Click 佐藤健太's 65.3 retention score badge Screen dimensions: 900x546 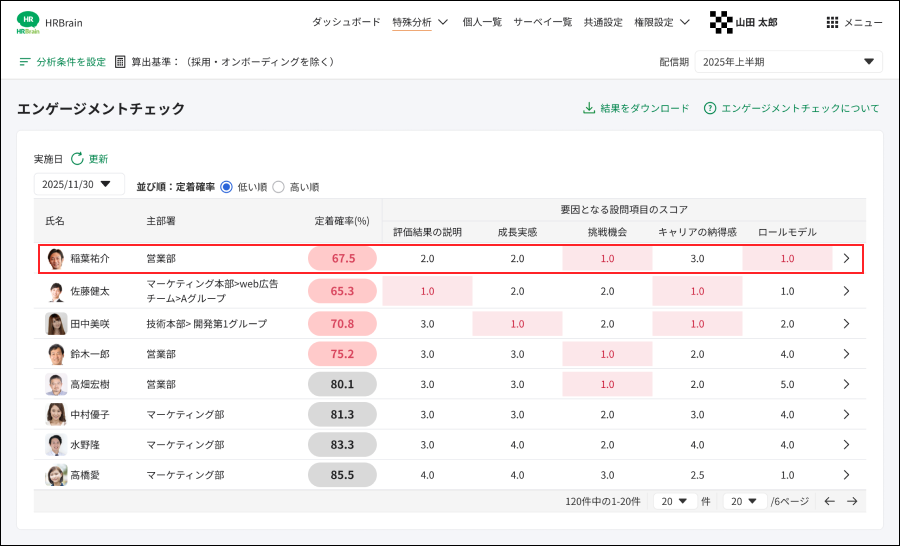click(342, 291)
